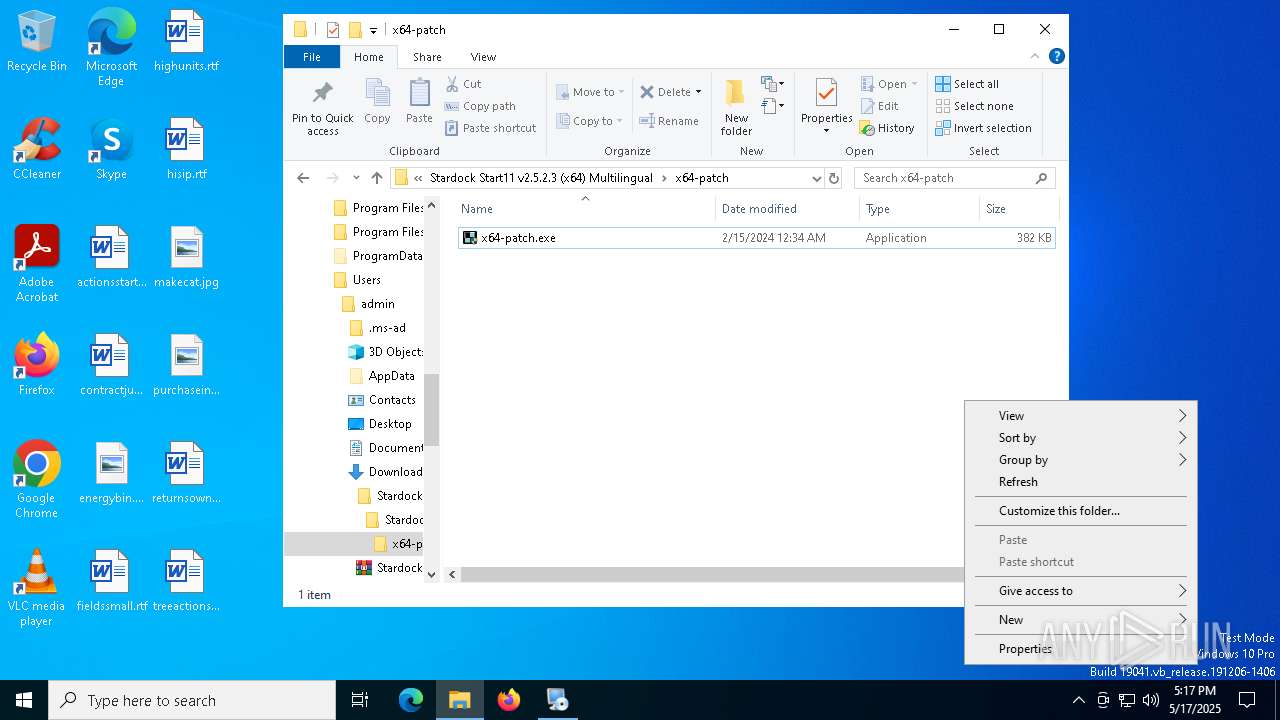Click Pin to Quick access icon

322,93
